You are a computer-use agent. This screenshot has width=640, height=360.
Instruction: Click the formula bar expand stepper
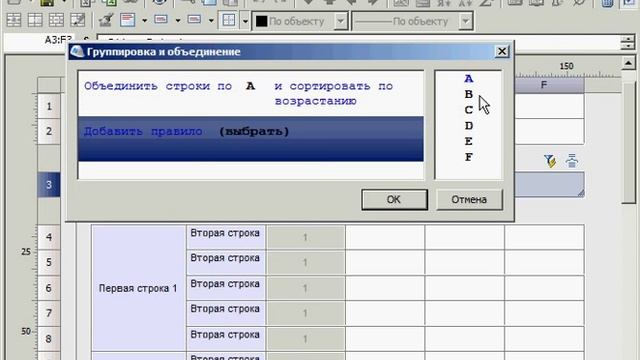(627, 42)
